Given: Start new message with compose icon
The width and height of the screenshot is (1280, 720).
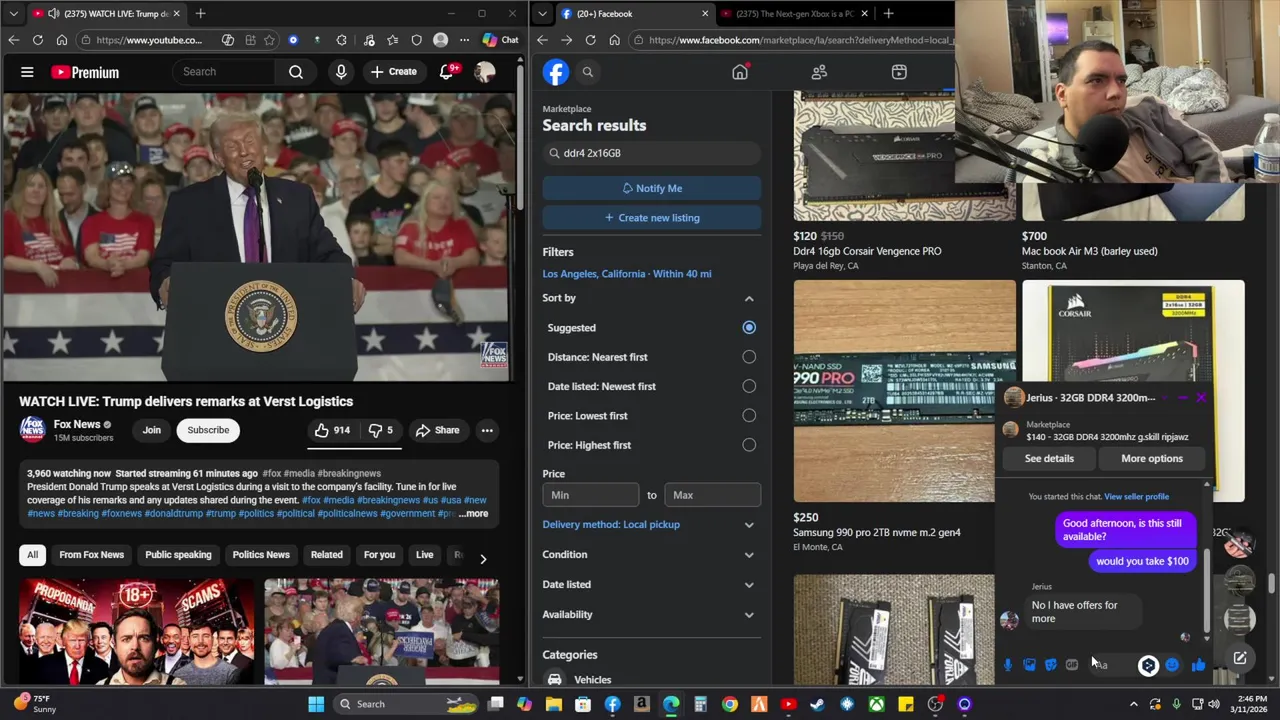Looking at the screenshot, I should pyautogui.click(x=1240, y=658).
